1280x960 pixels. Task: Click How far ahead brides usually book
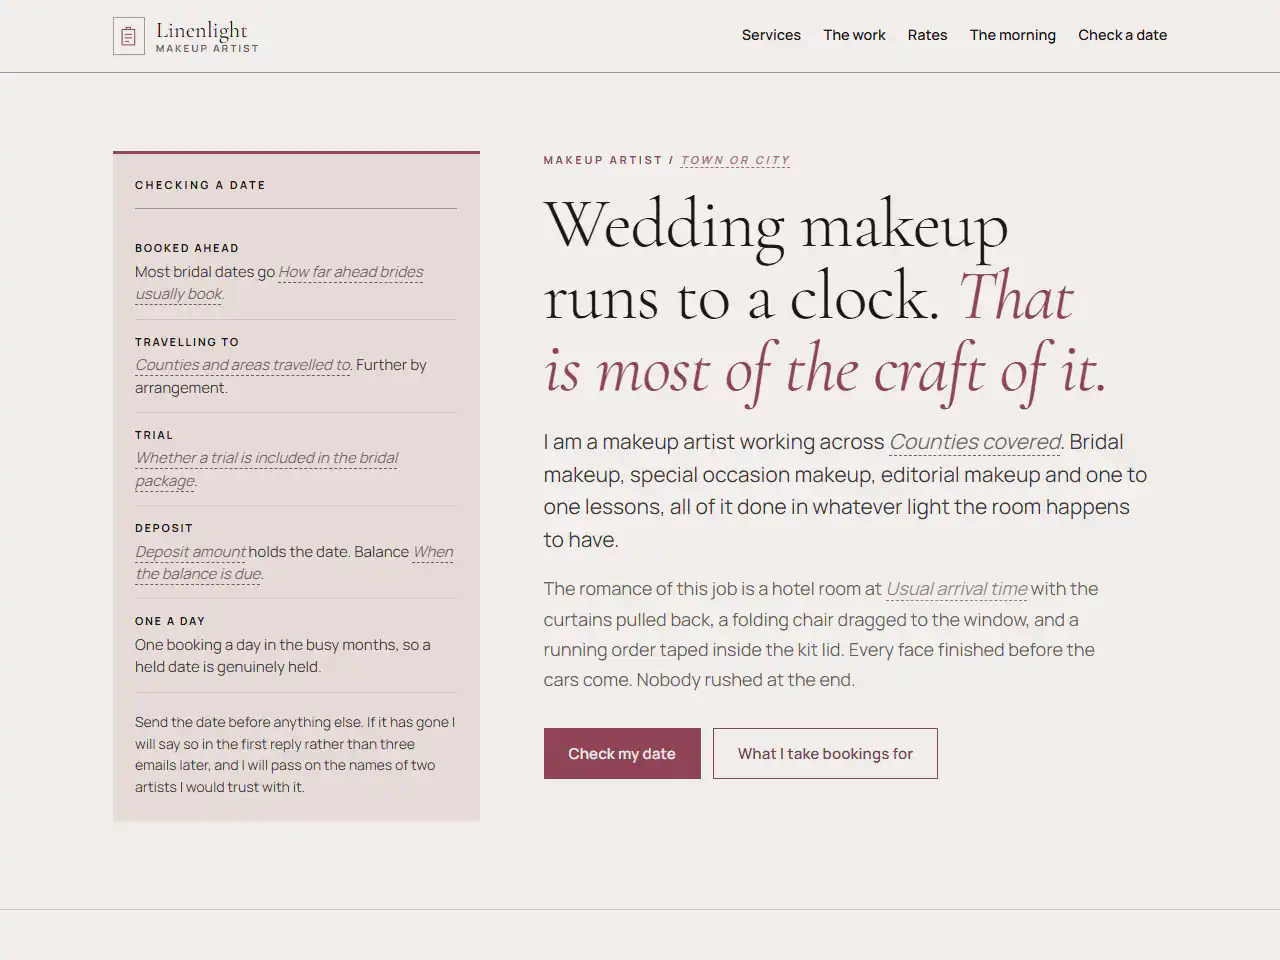[279, 283]
